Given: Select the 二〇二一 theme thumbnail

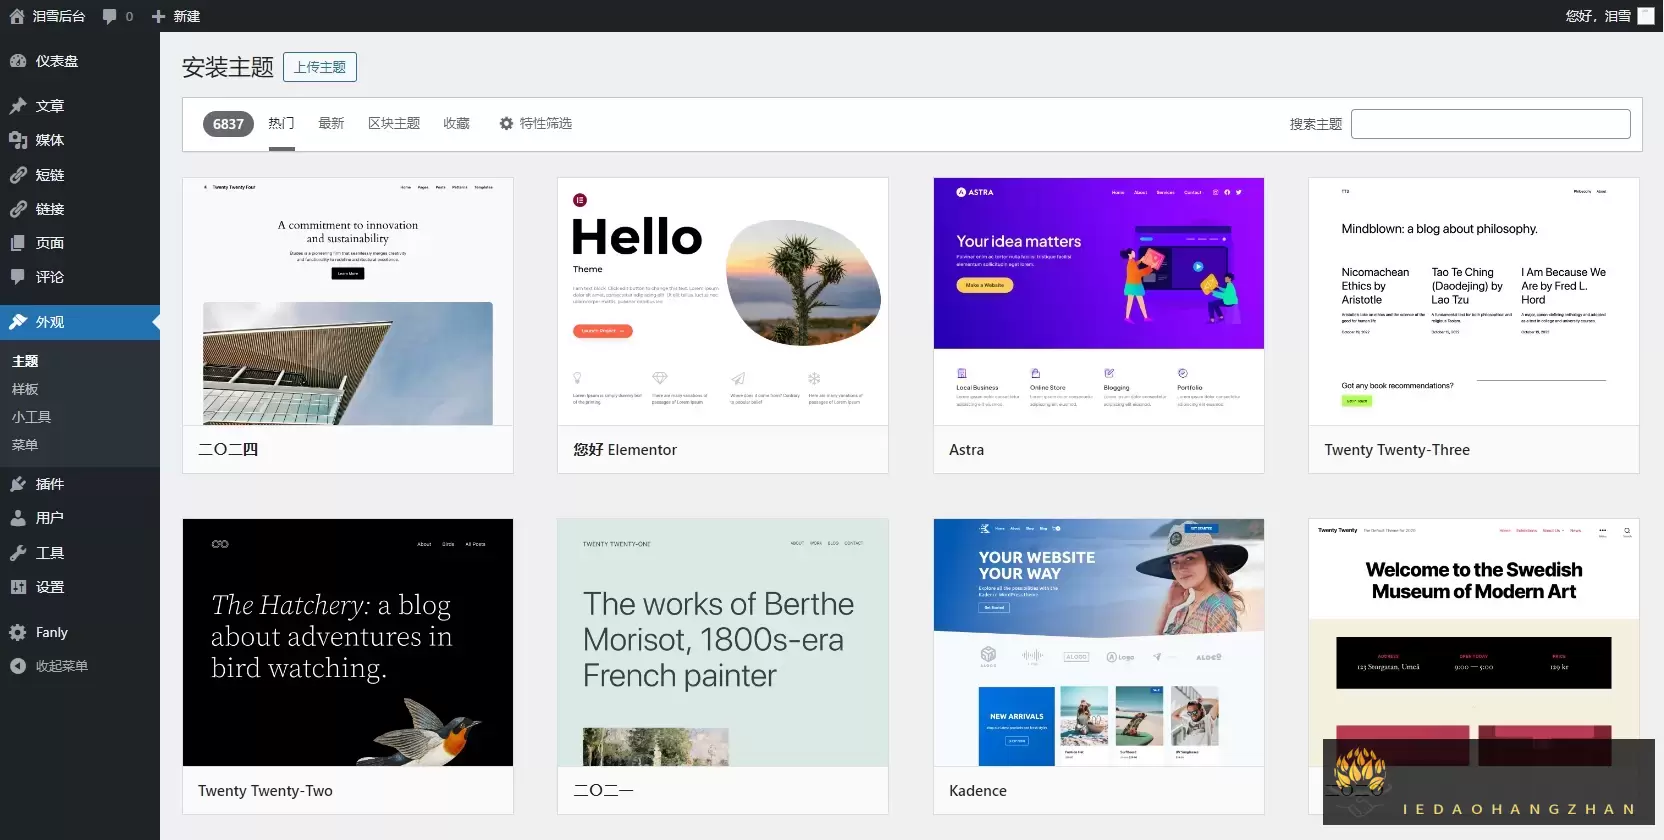Looking at the screenshot, I should (723, 643).
